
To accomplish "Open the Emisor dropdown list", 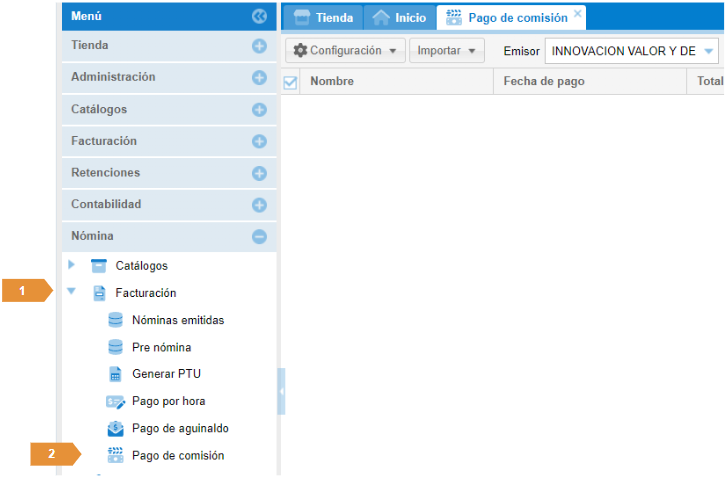I will click(x=709, y=50).
